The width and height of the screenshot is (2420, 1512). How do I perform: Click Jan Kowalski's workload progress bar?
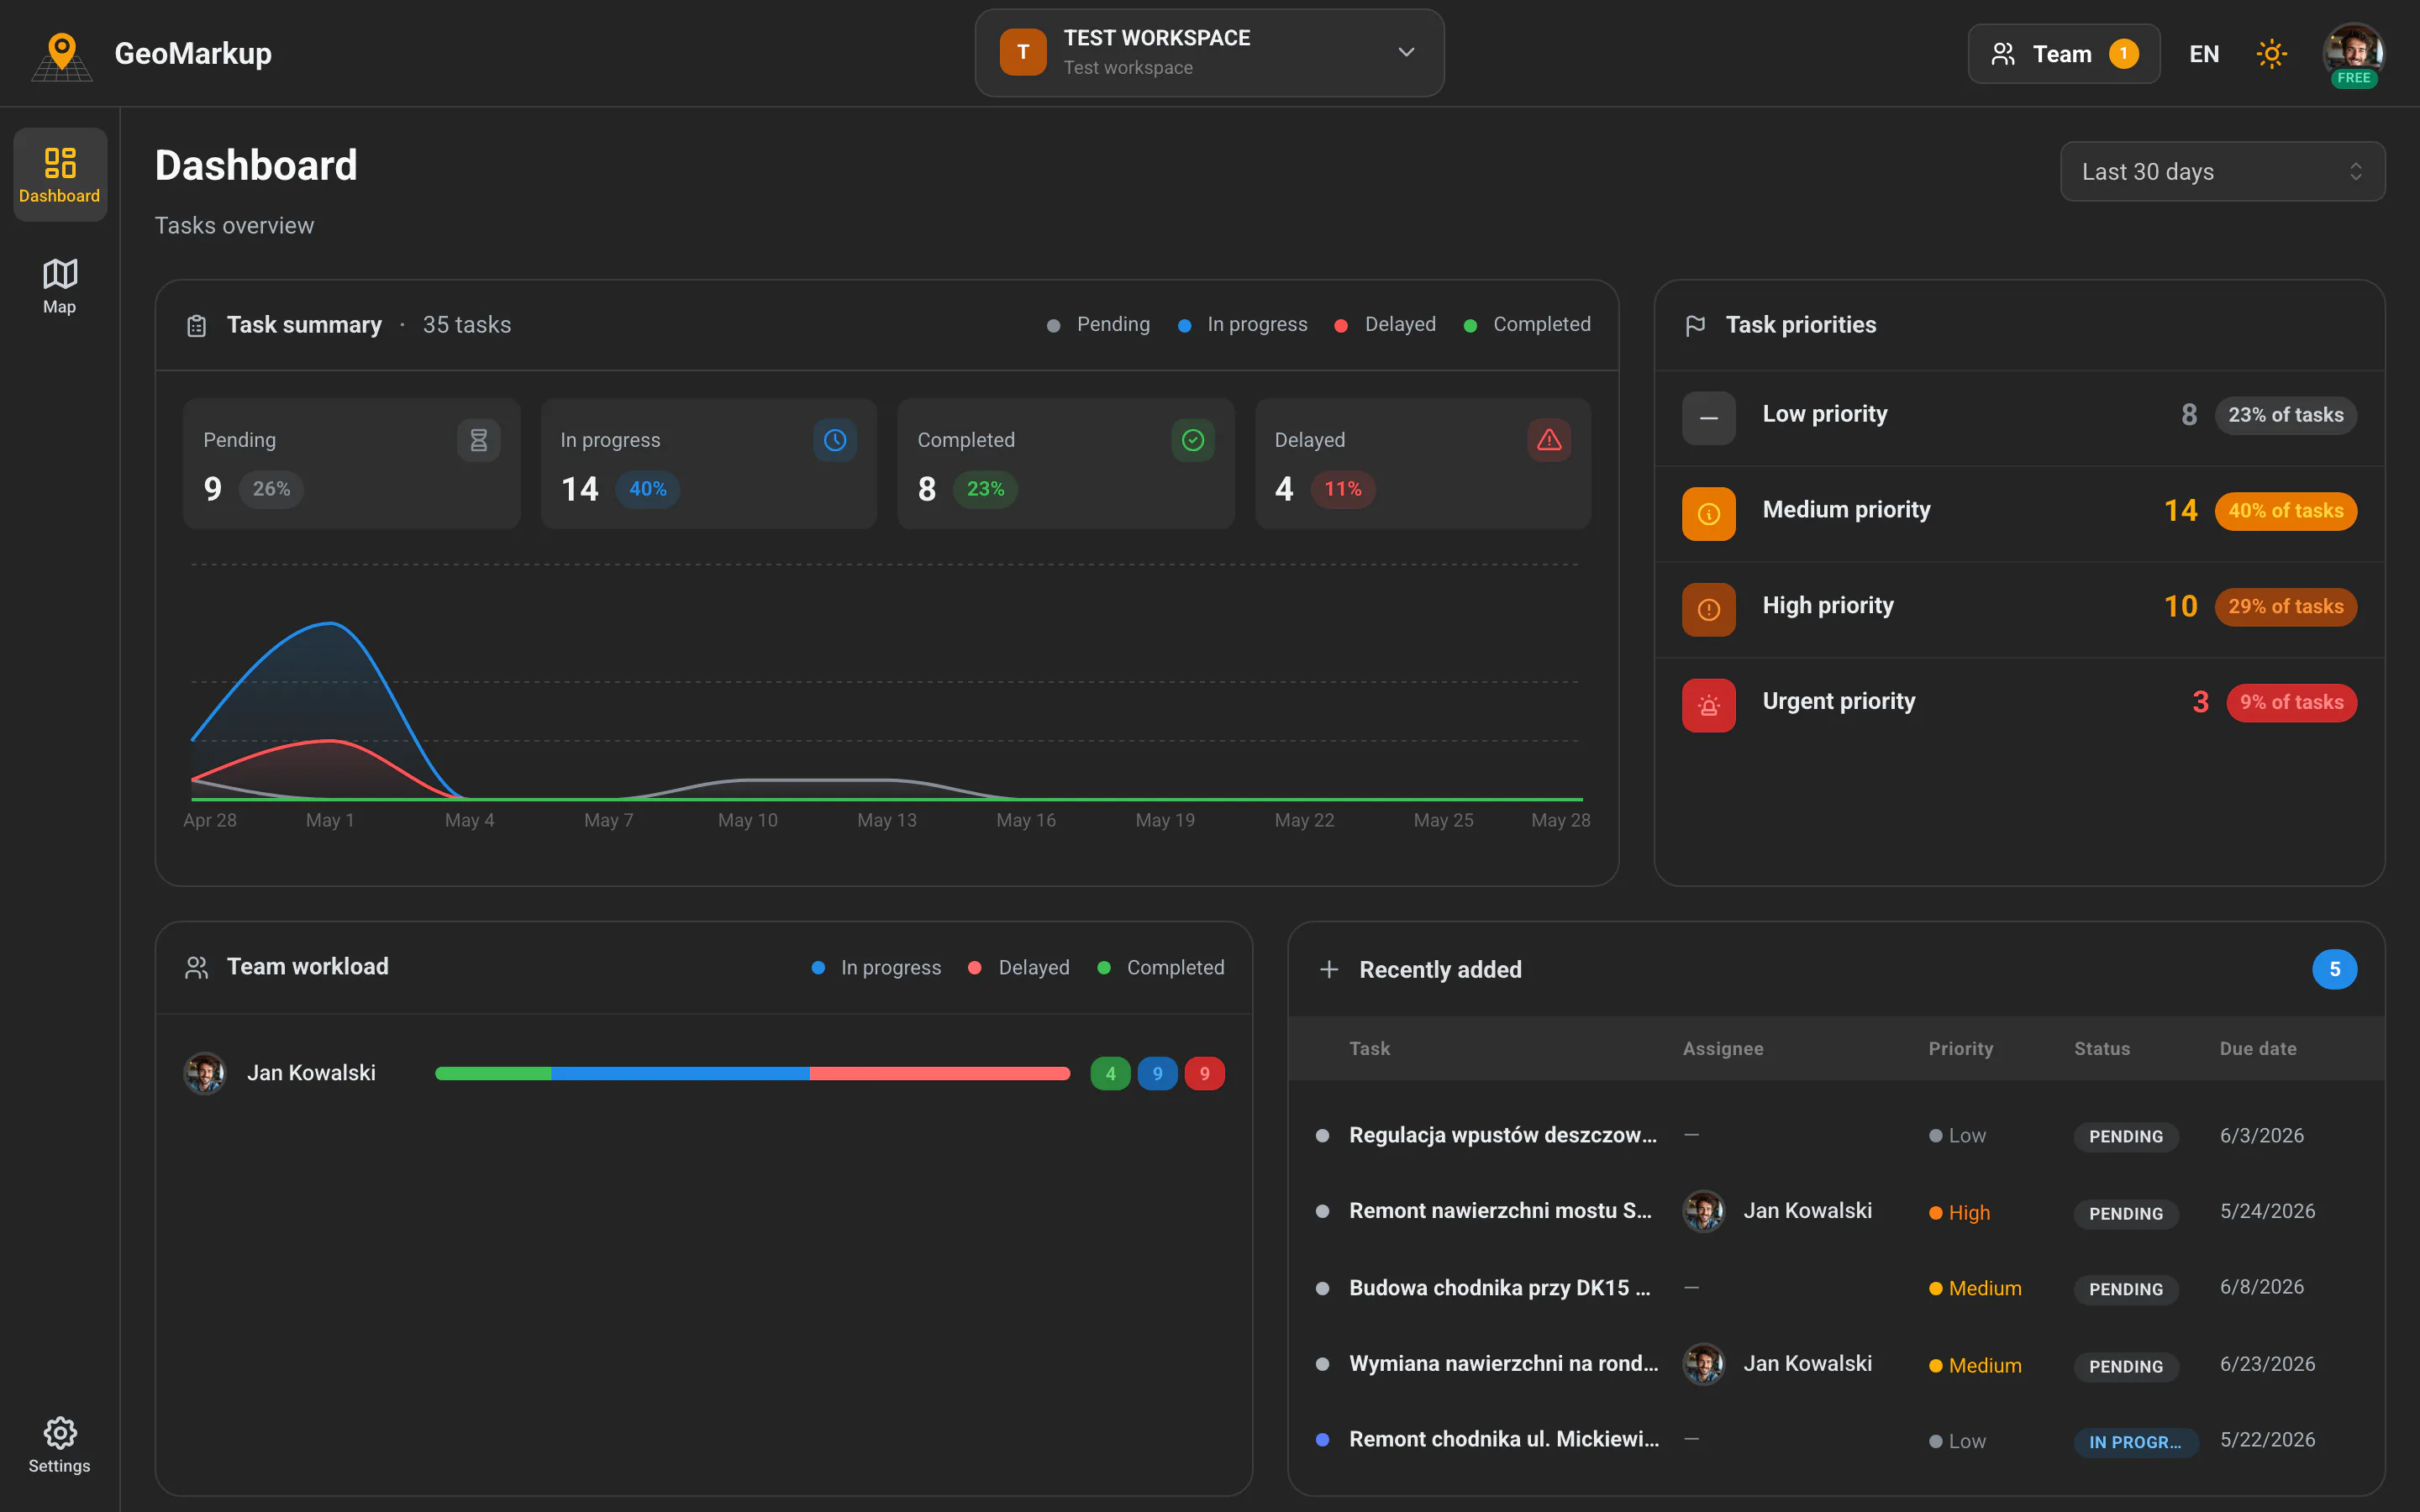point(752,1073)
